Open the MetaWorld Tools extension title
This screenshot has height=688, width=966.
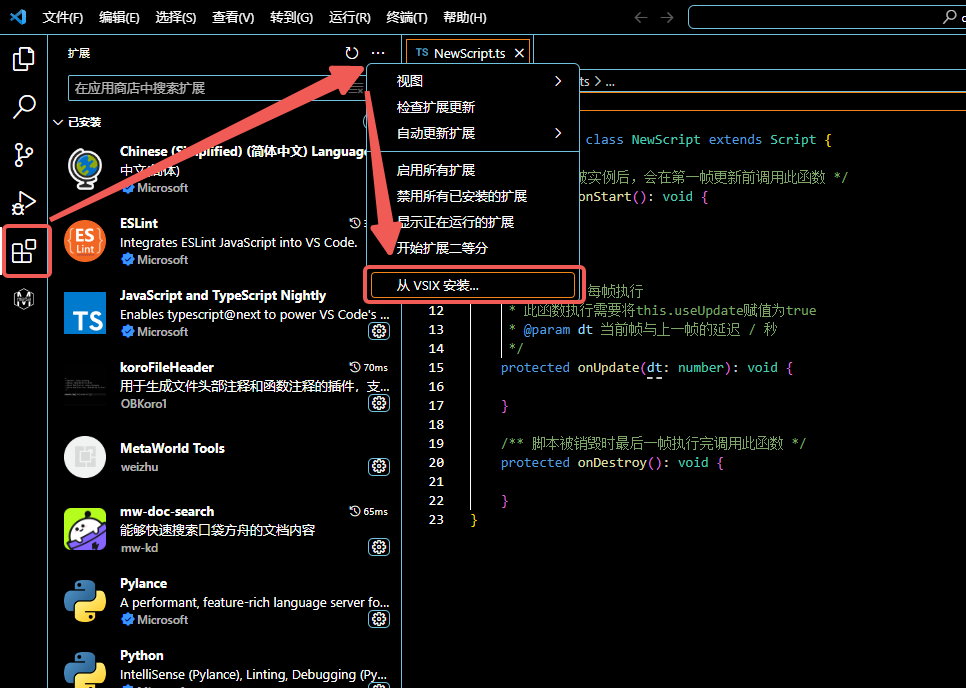(x=172, y=448)
